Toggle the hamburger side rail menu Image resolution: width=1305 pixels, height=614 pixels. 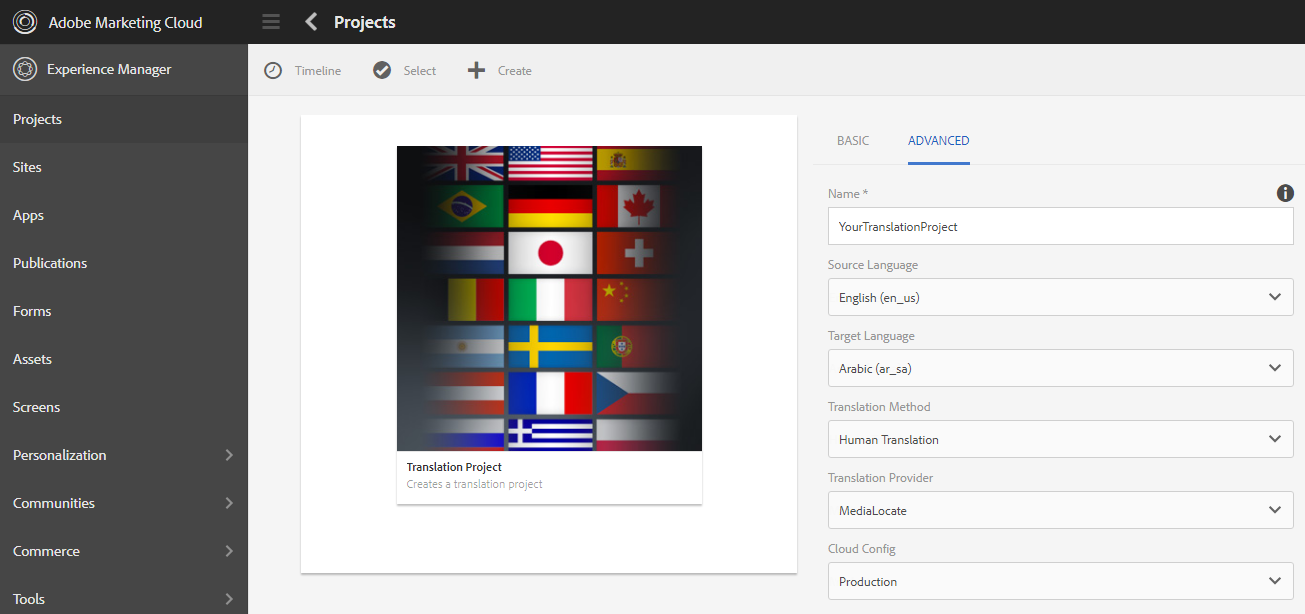click(x=271, y=22)
